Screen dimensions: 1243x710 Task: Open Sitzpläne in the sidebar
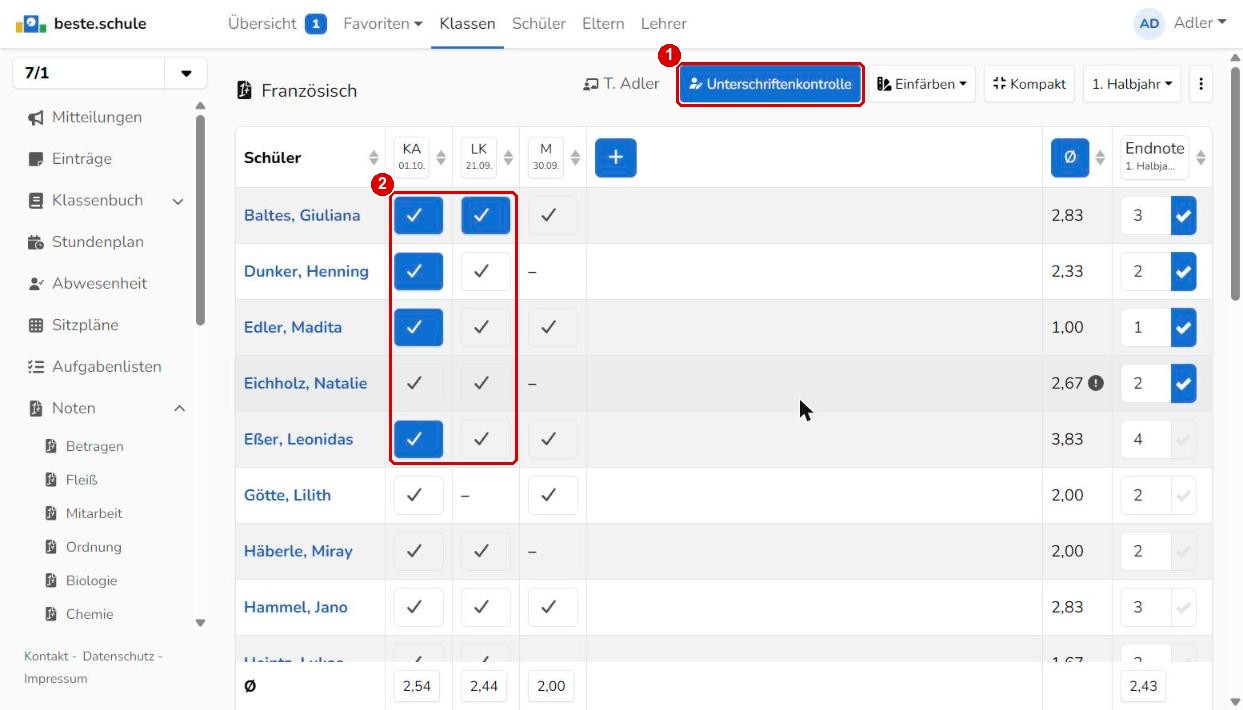point(85,325)
